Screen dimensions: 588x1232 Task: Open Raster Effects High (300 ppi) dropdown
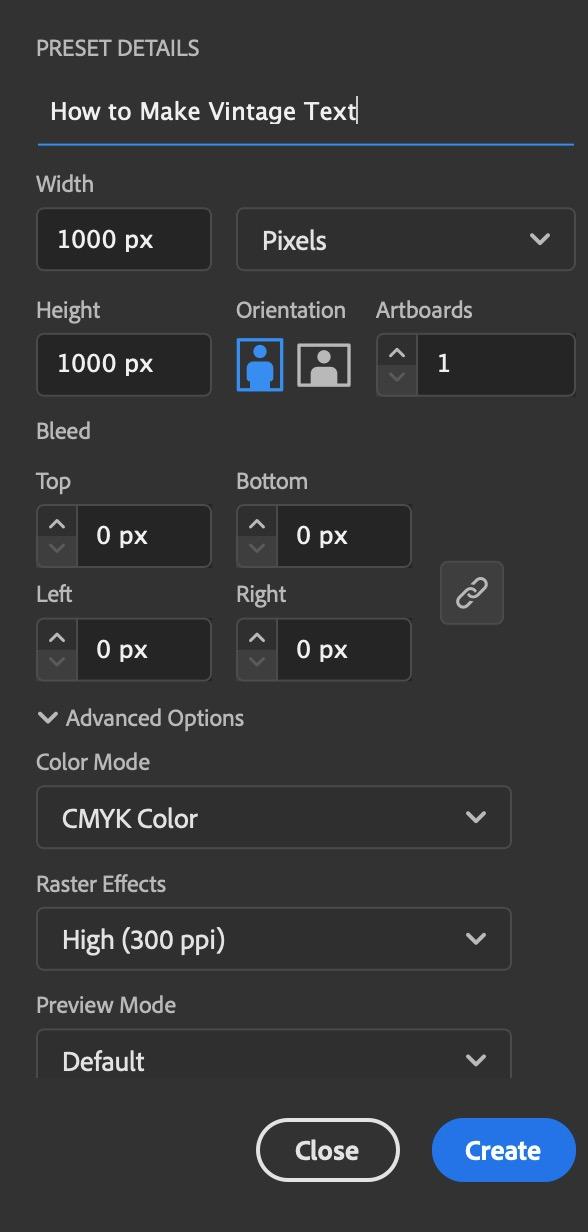pyautogui.click(x=274, y=939)
